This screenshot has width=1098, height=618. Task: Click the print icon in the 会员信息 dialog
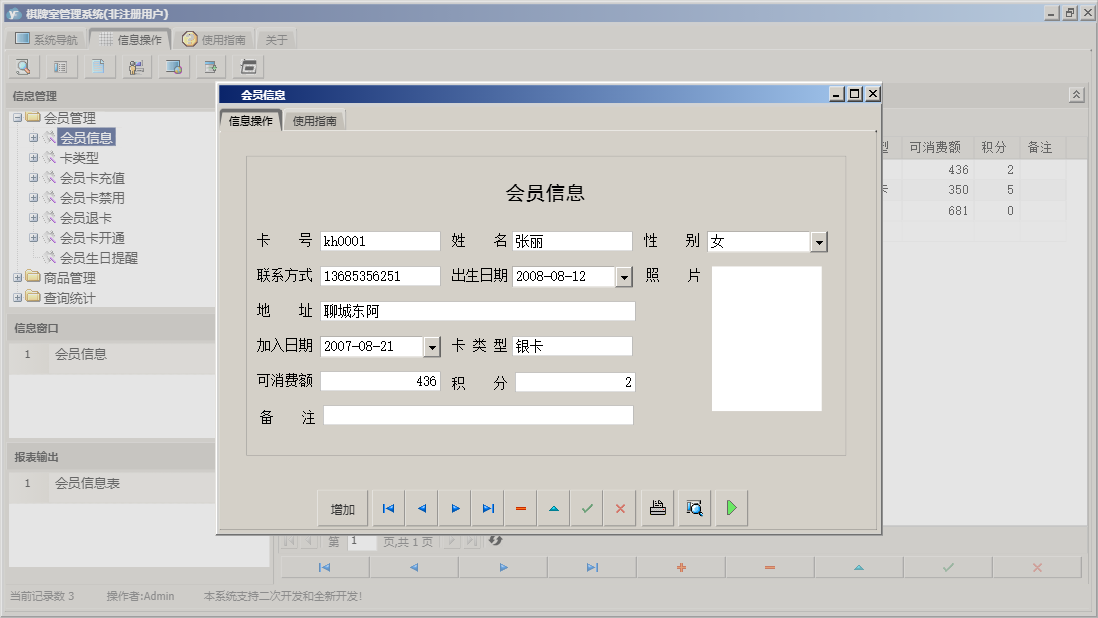657,508
